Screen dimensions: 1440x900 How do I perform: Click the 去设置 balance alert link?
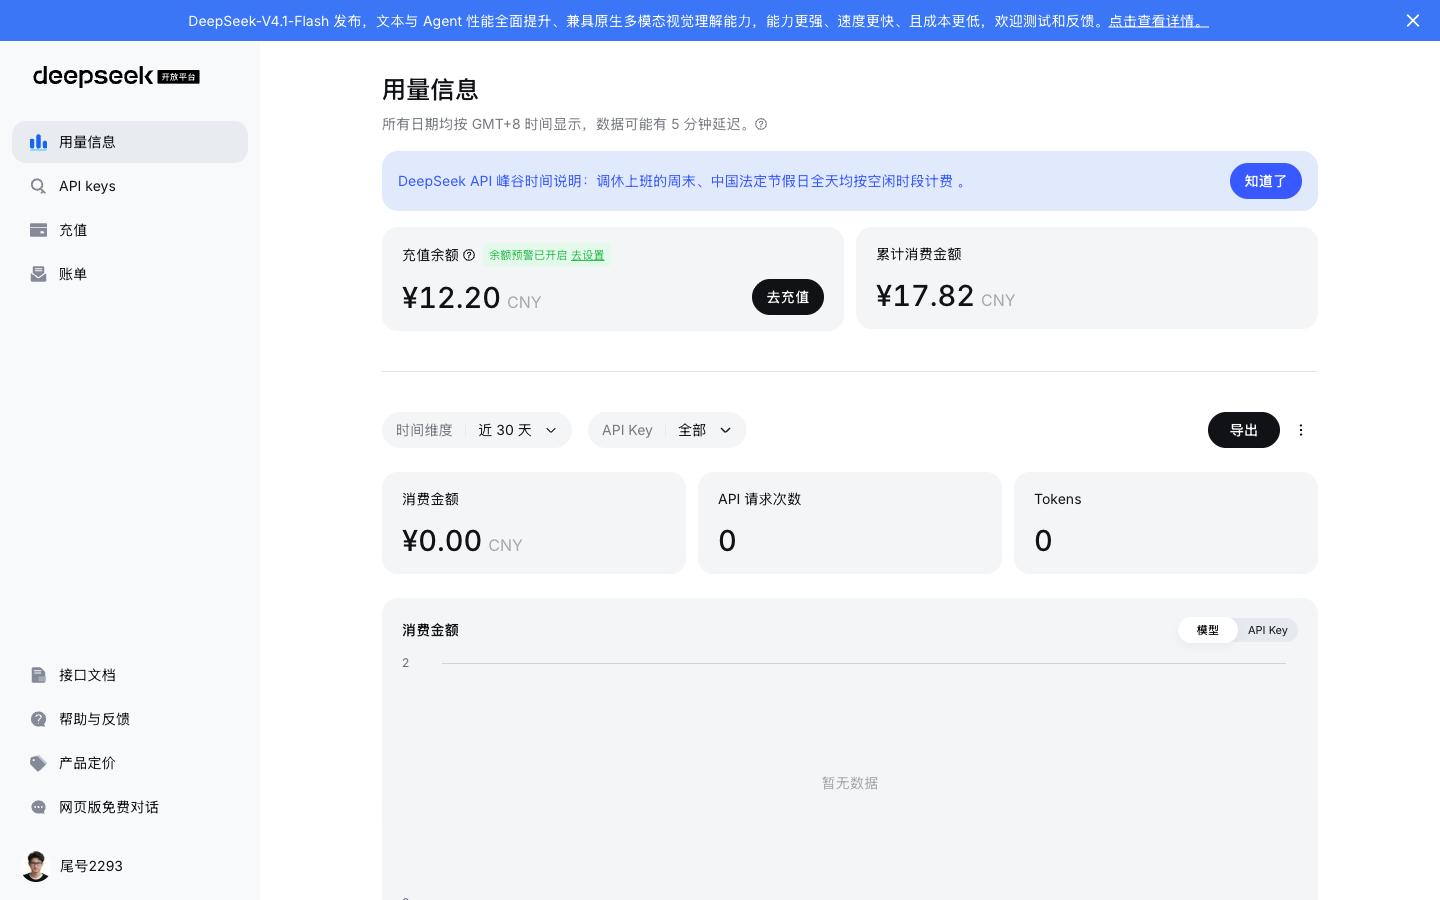click(588, 255)
